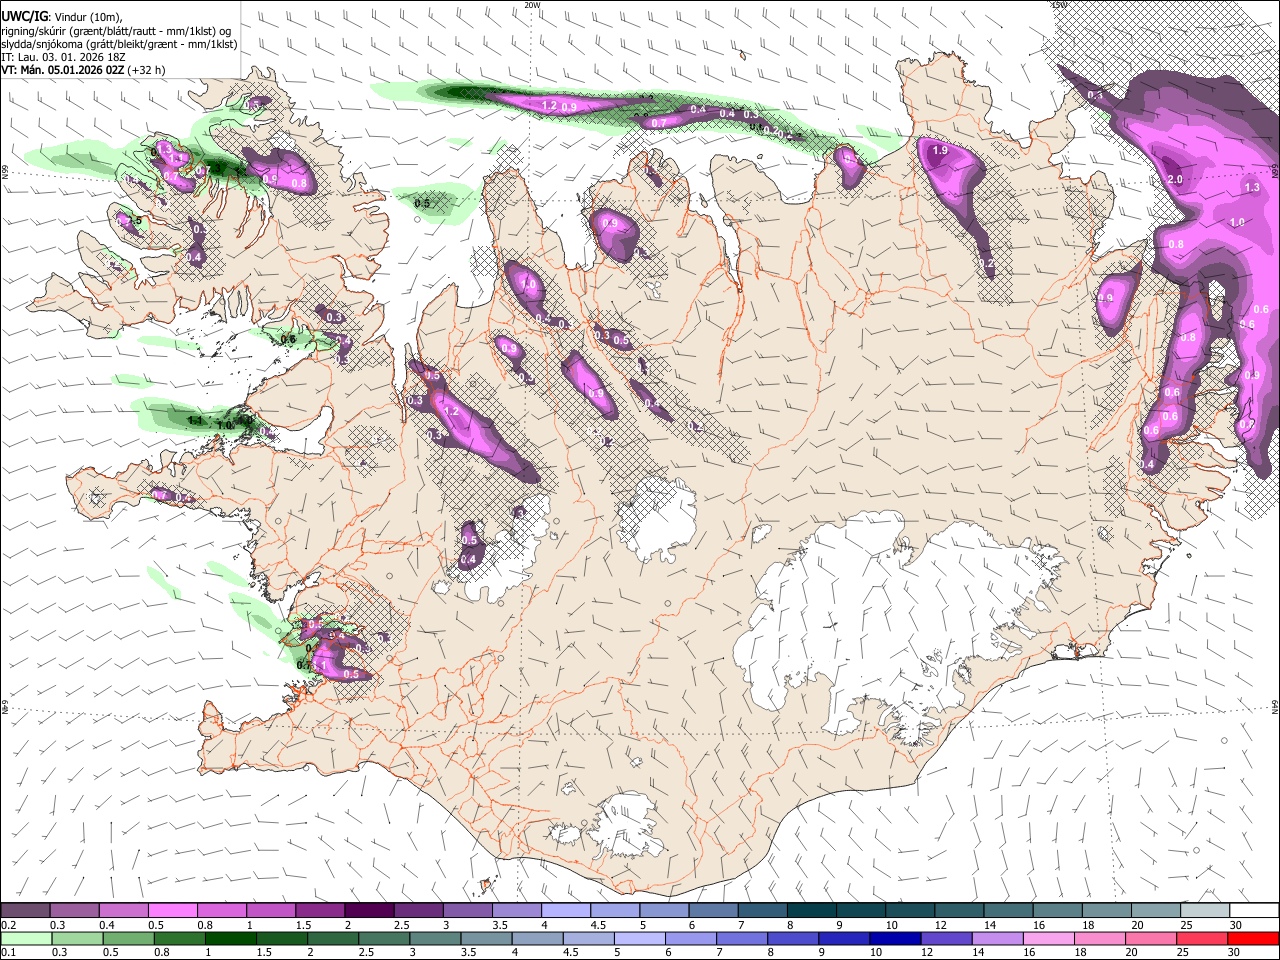Screen dimensions: 1280x960
Task: Click the 3.5 swatch in the lower legend row
Action: (x=486, y=938)
